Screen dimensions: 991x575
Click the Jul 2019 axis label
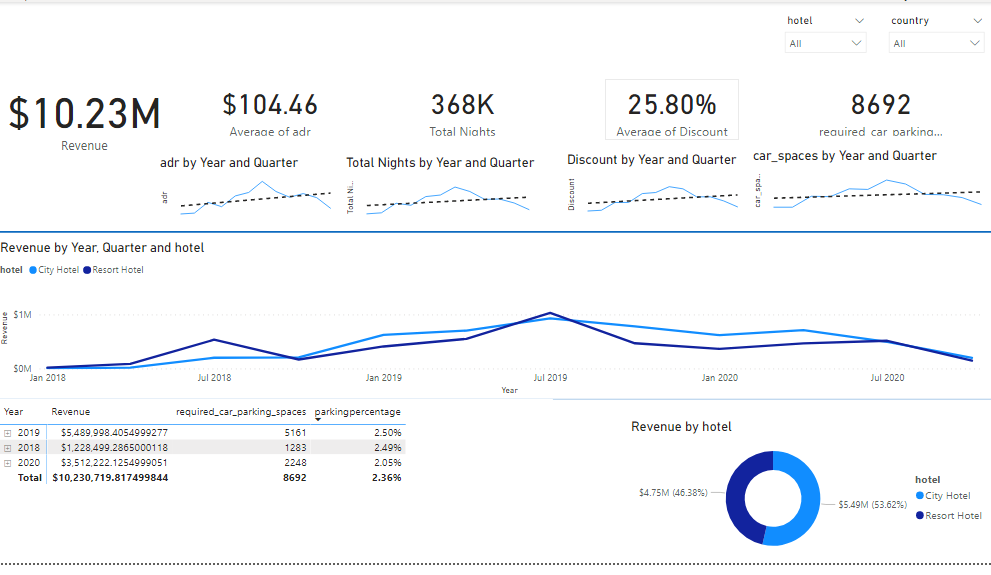pos(550,378)
